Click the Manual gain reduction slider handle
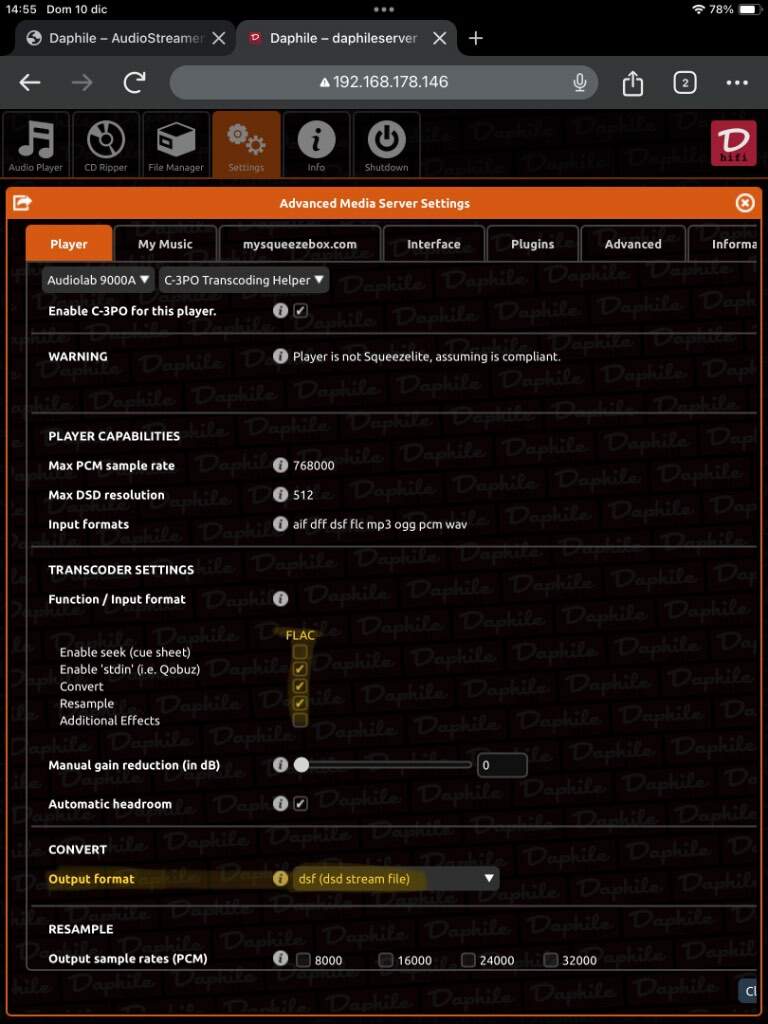 pyautogui.click(x=301, y=765)
